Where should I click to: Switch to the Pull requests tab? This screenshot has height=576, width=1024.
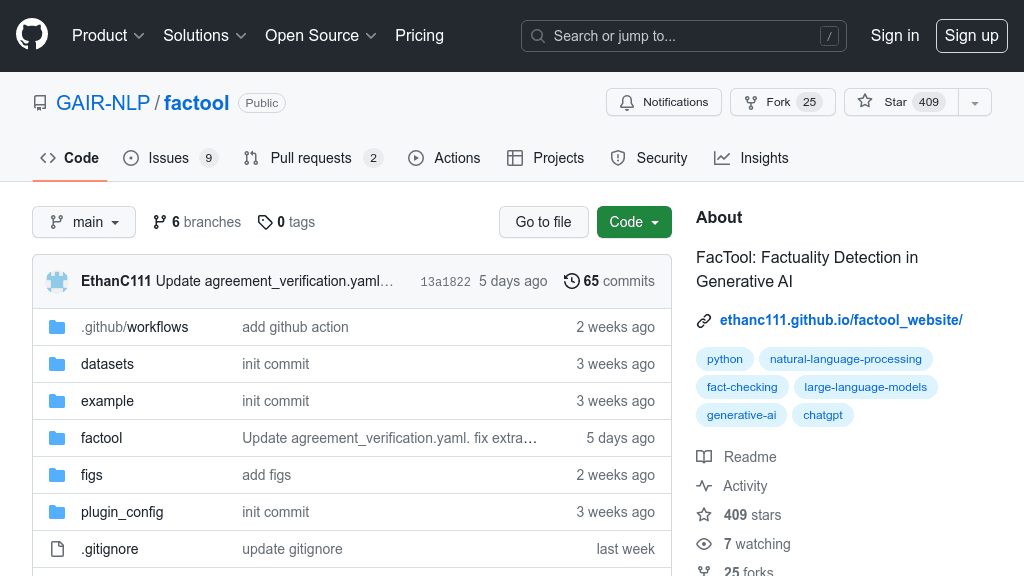[313, 158]
